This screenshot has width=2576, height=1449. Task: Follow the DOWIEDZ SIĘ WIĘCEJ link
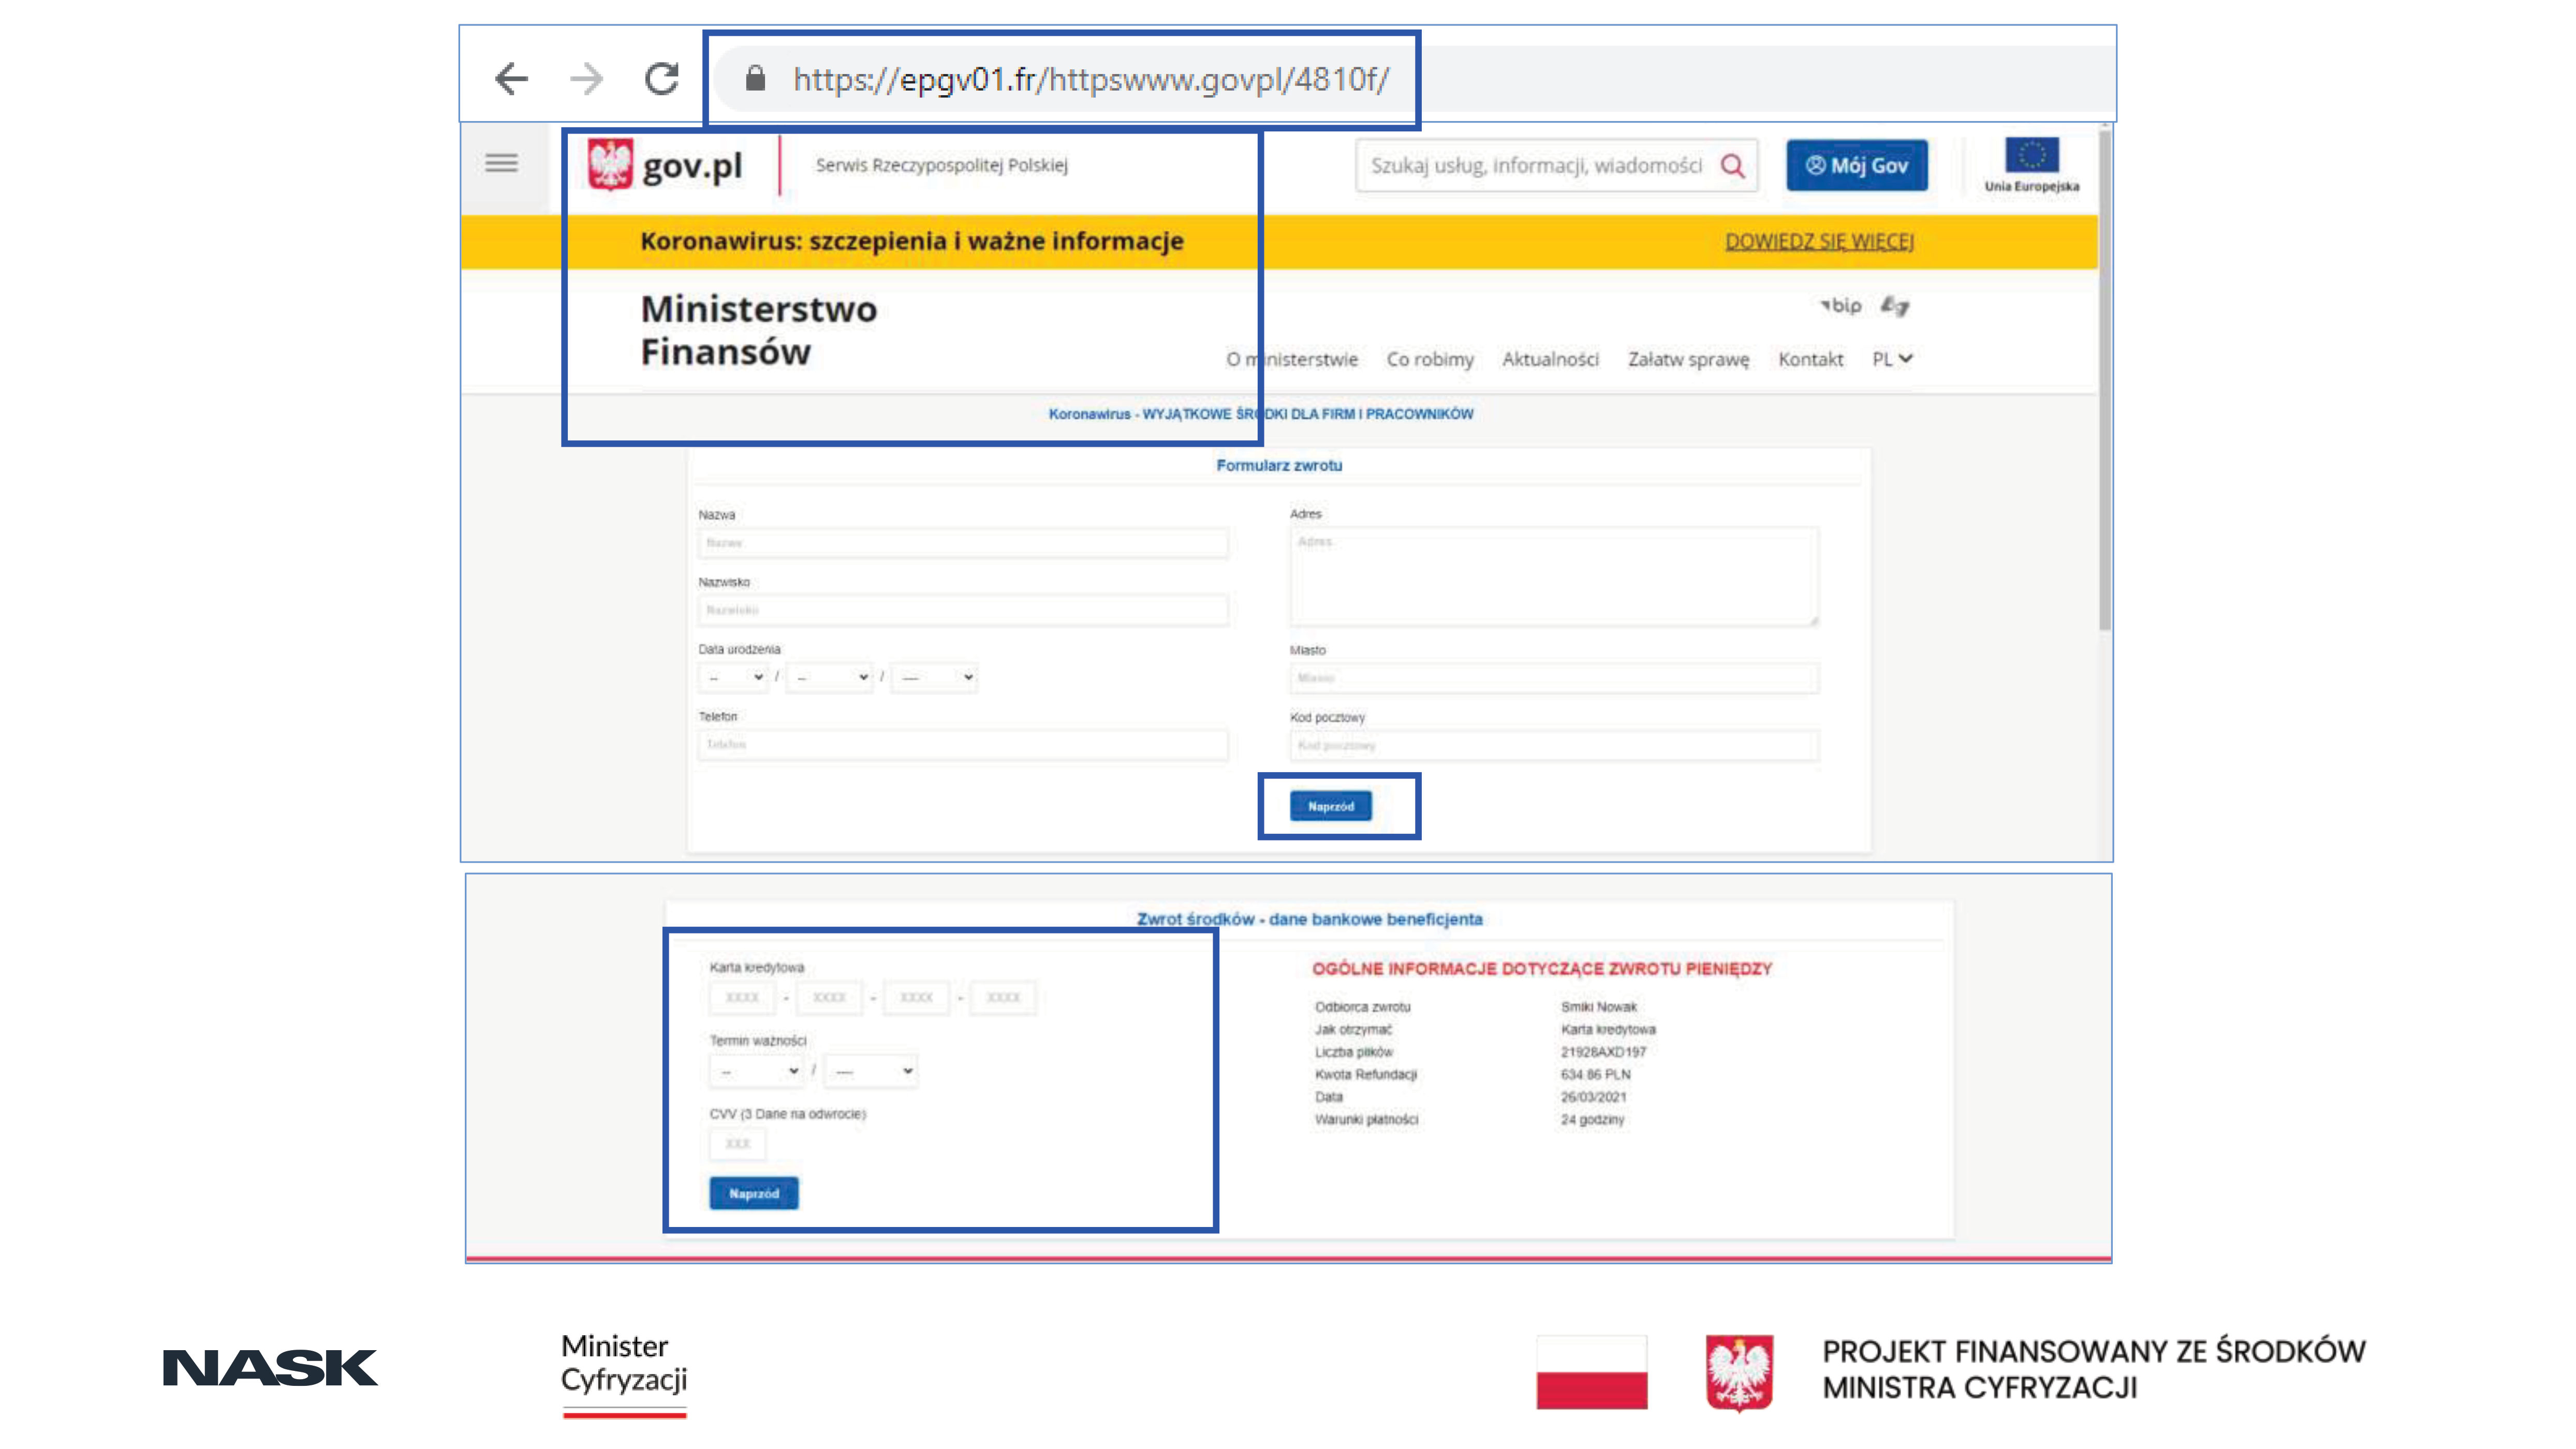pyautogui.click(x=1819, y=241)
